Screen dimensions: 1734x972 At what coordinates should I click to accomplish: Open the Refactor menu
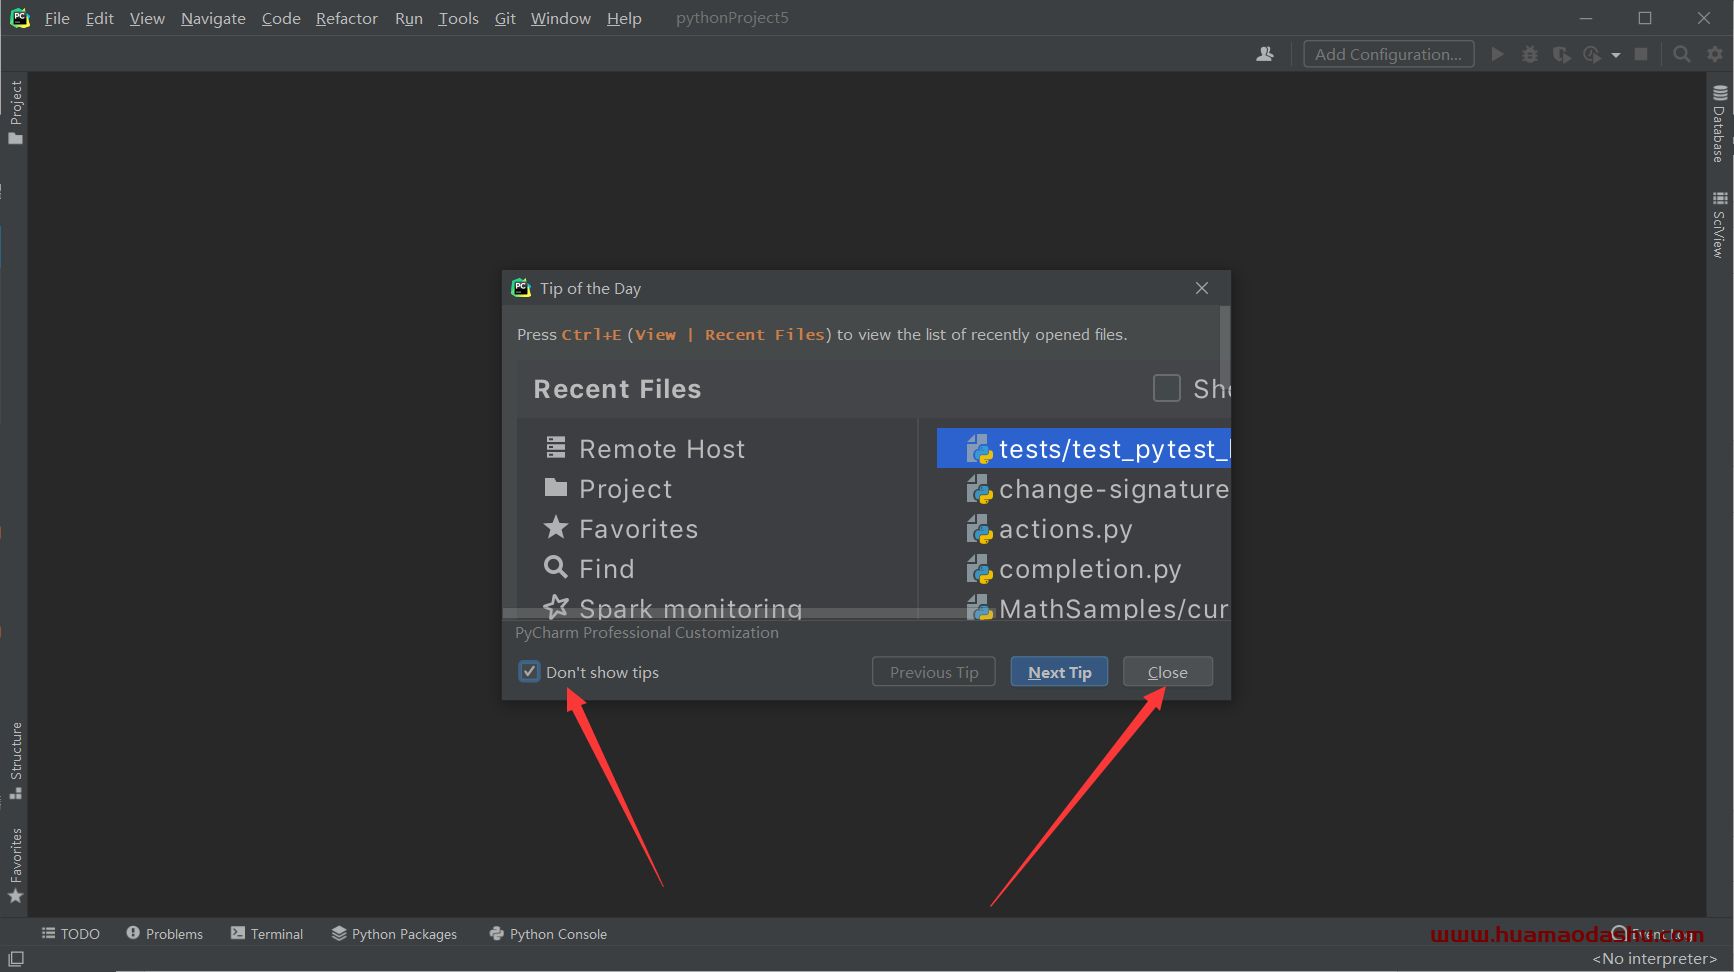346,18
